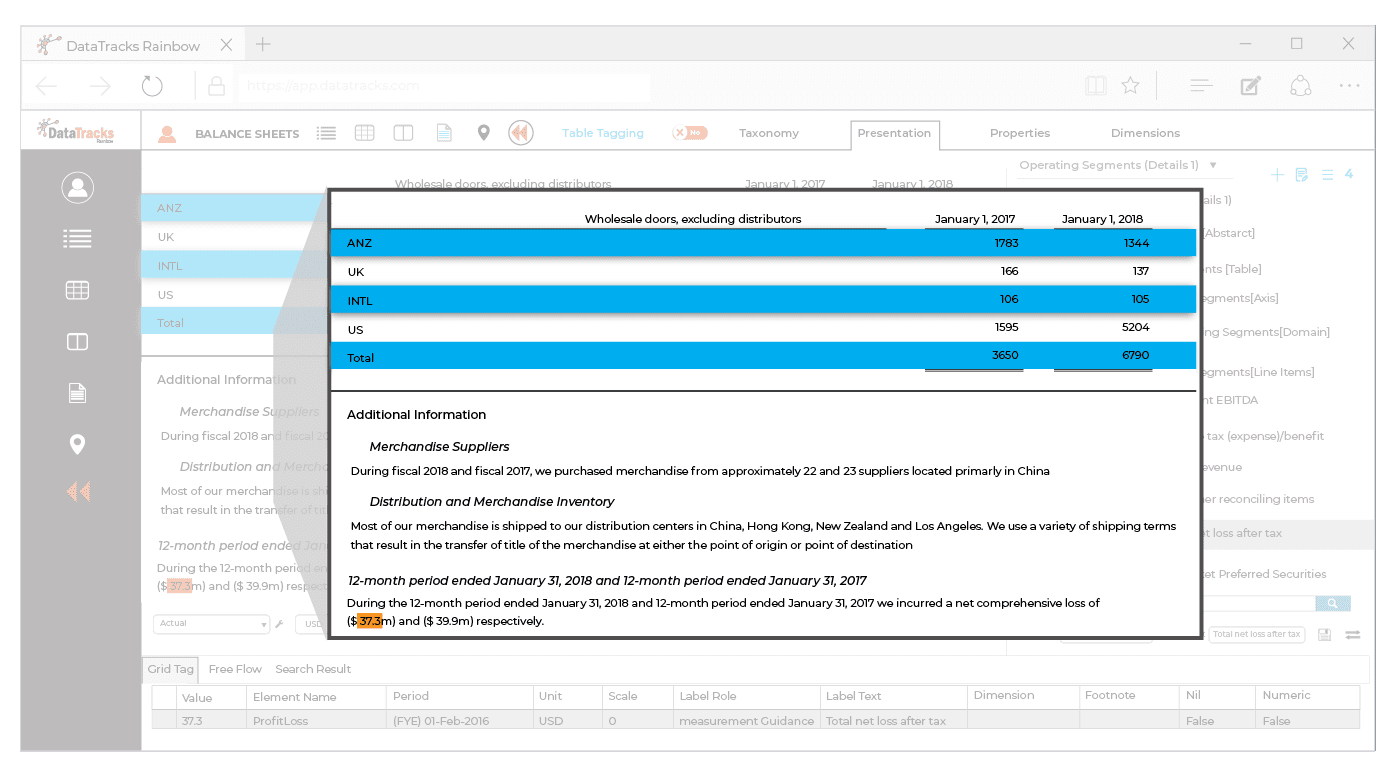Screen dimensions: 1399x771
Task: Open the document icon in top toolbar
Action: click(x=444, y=133)
